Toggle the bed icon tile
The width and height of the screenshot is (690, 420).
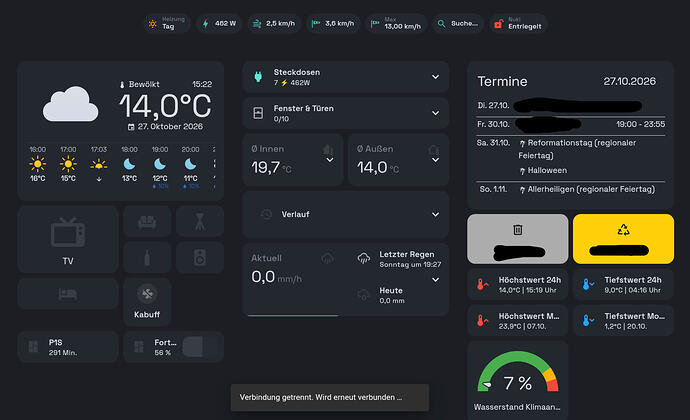(68, 294)
